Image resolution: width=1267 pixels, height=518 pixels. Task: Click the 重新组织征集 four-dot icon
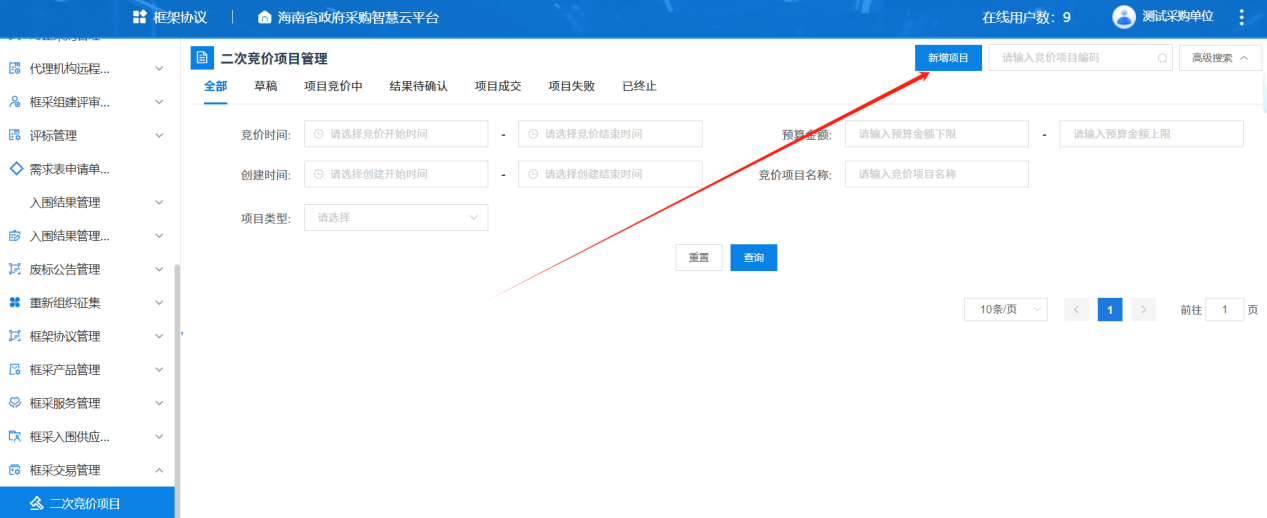(x=15, y=303)
